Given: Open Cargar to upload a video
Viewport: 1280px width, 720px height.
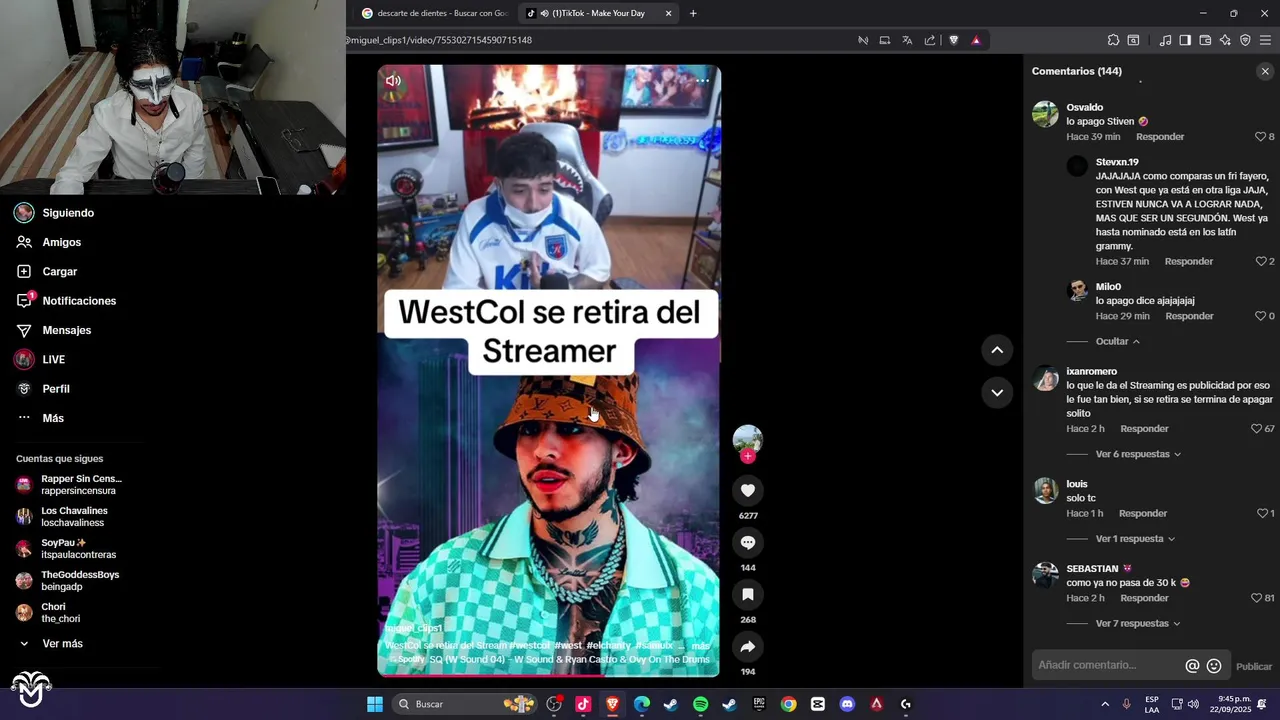Looking at the screenshot, I should [59, 272].
